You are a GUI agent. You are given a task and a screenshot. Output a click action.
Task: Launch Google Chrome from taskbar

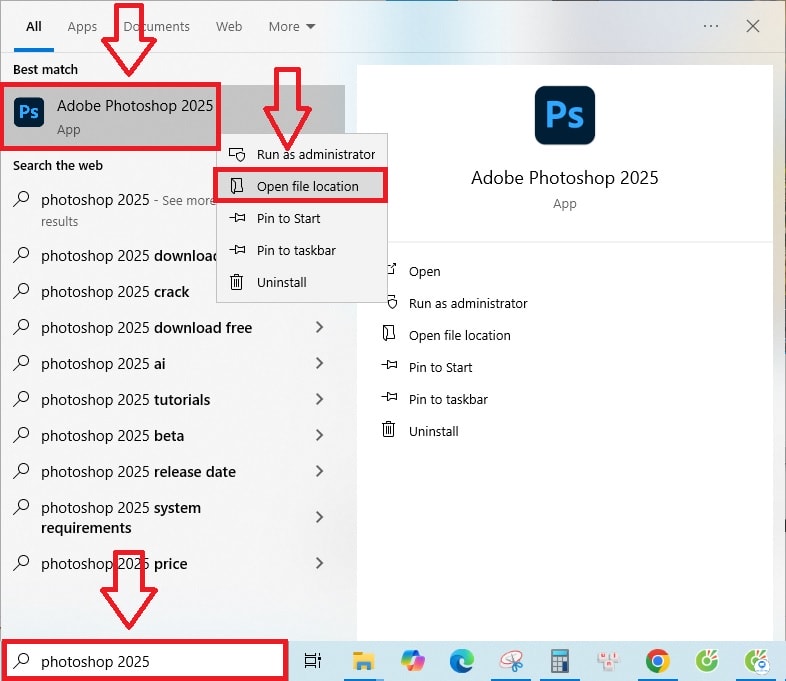[x=657, y=661]
